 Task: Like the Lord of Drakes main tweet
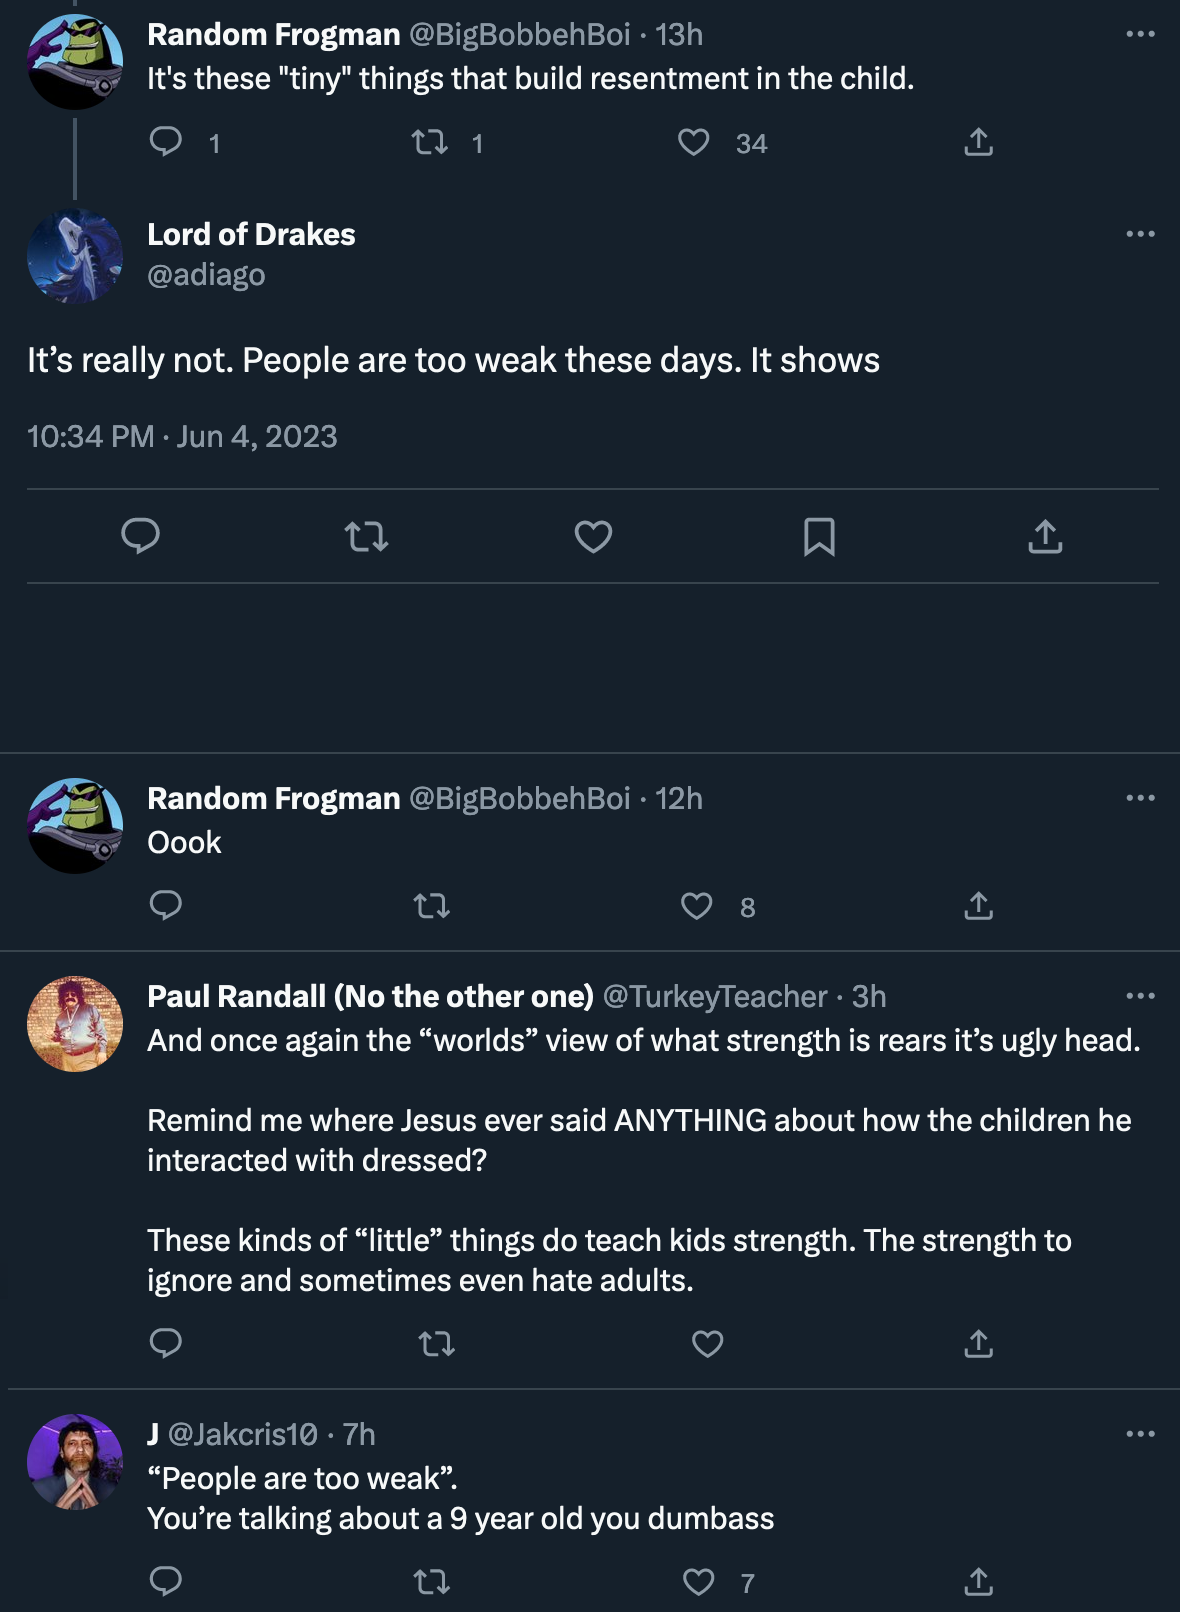(x=593, y=536)
